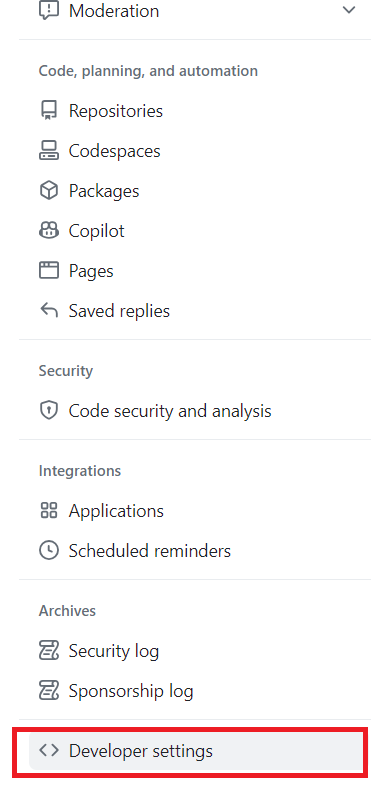Image resolution: width=371 pixels, height=790 pixels.
Task: Click the Packages cube icon
Action: 49,190
